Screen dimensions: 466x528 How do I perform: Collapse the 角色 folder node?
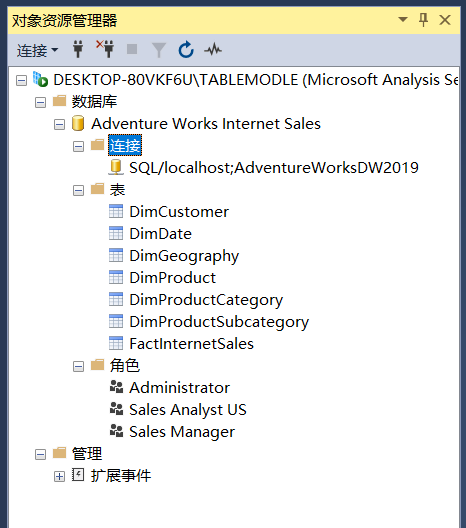pos(78,366)
